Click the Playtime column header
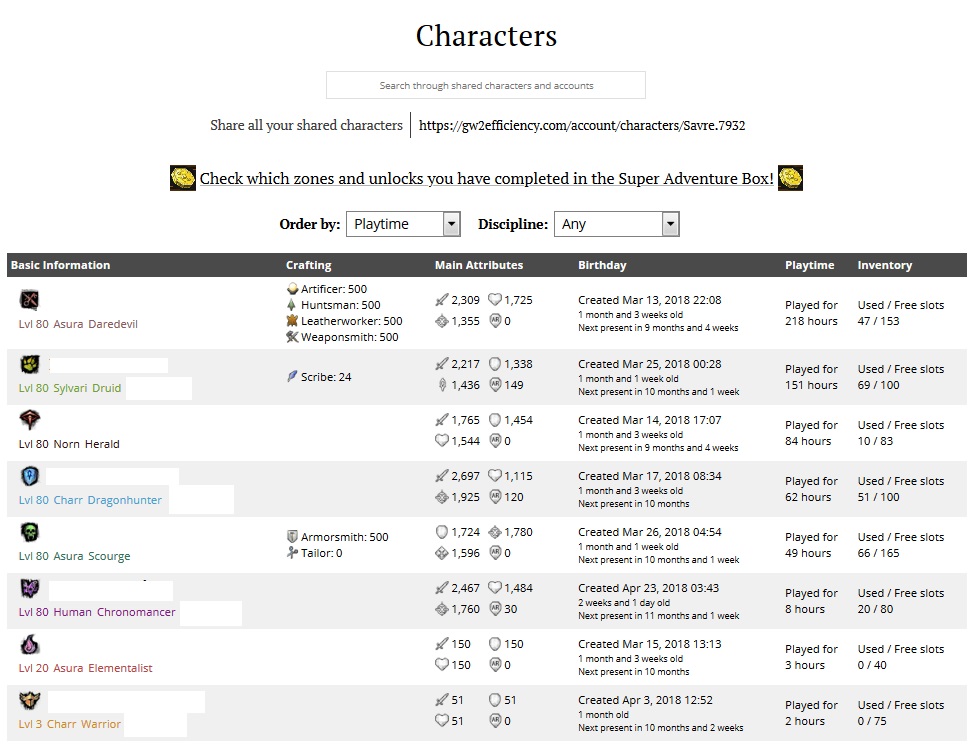Image resolution: width=973 pixels, height=755 pixels. 809,265
